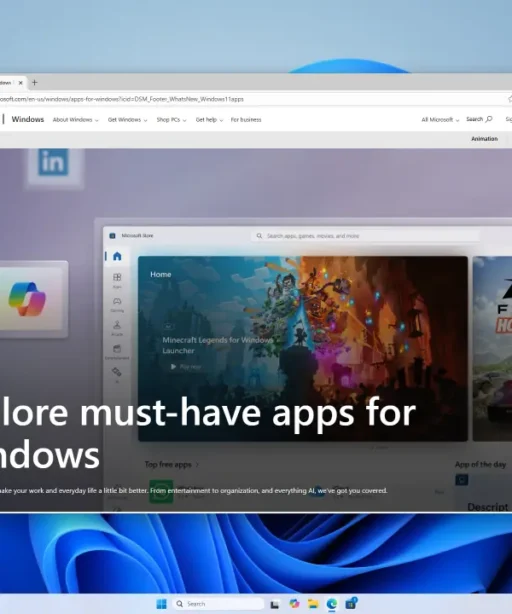512x614 pixels.
Task: Expand the All Microsoft dropdown
Action: (440, 120)
